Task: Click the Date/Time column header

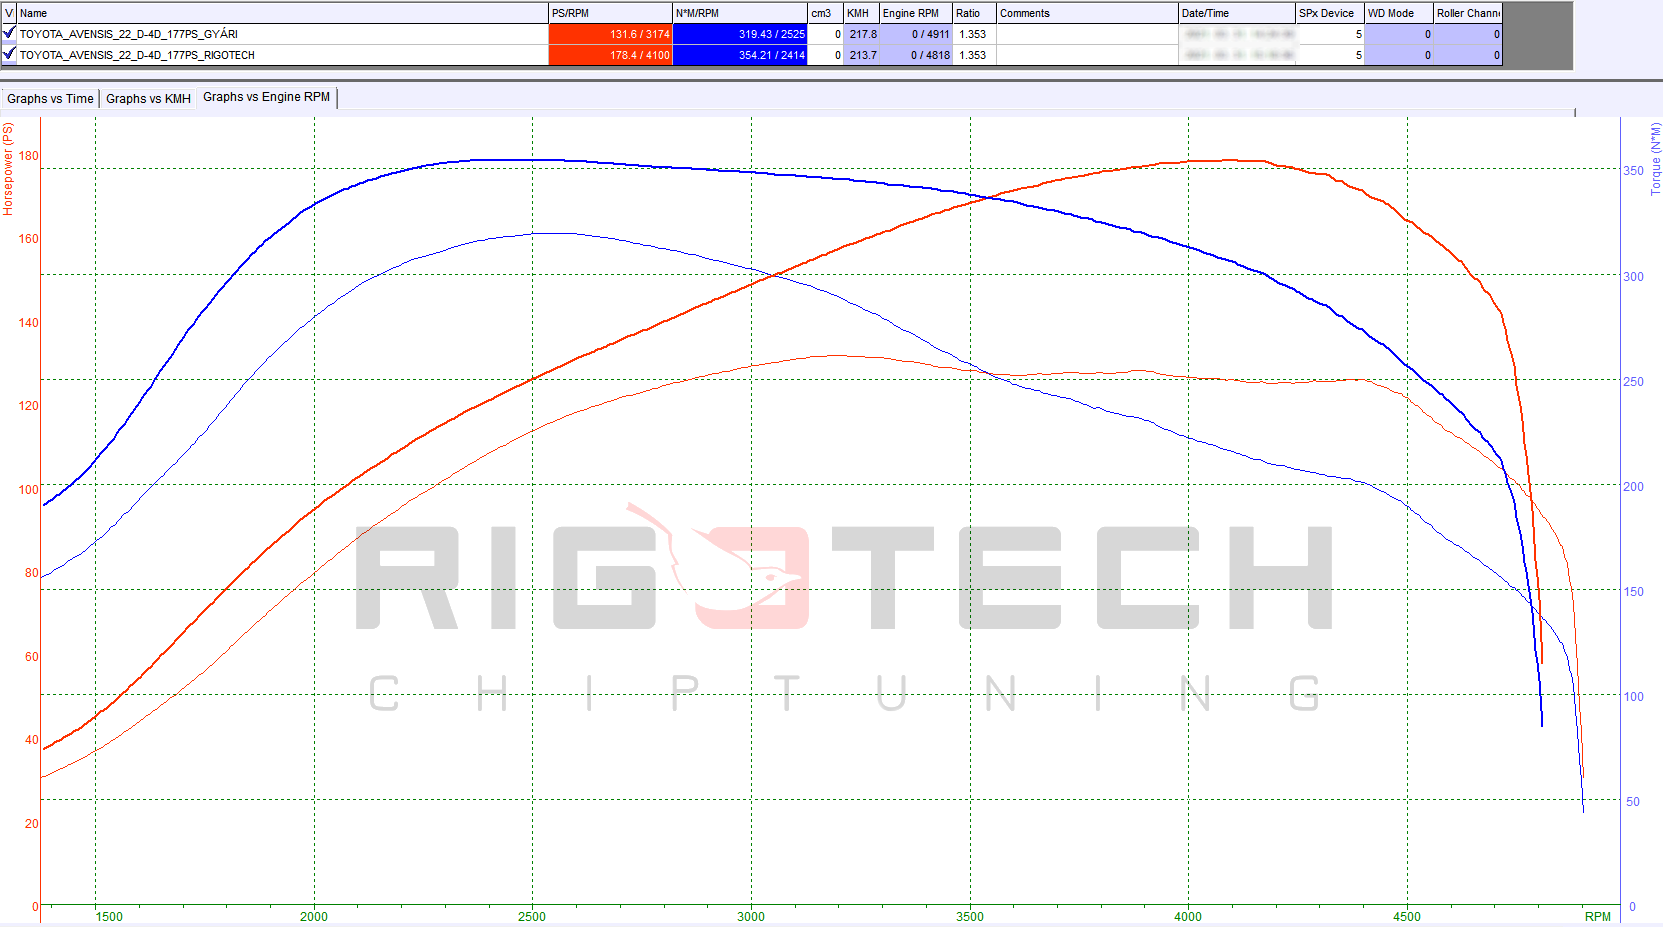Action: point(1237,13)
